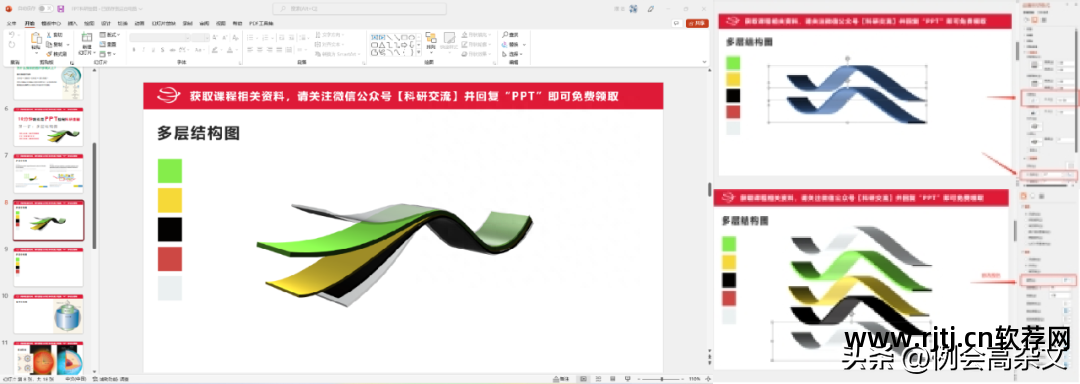Click the bullet list icon

[x=251, y=38]
